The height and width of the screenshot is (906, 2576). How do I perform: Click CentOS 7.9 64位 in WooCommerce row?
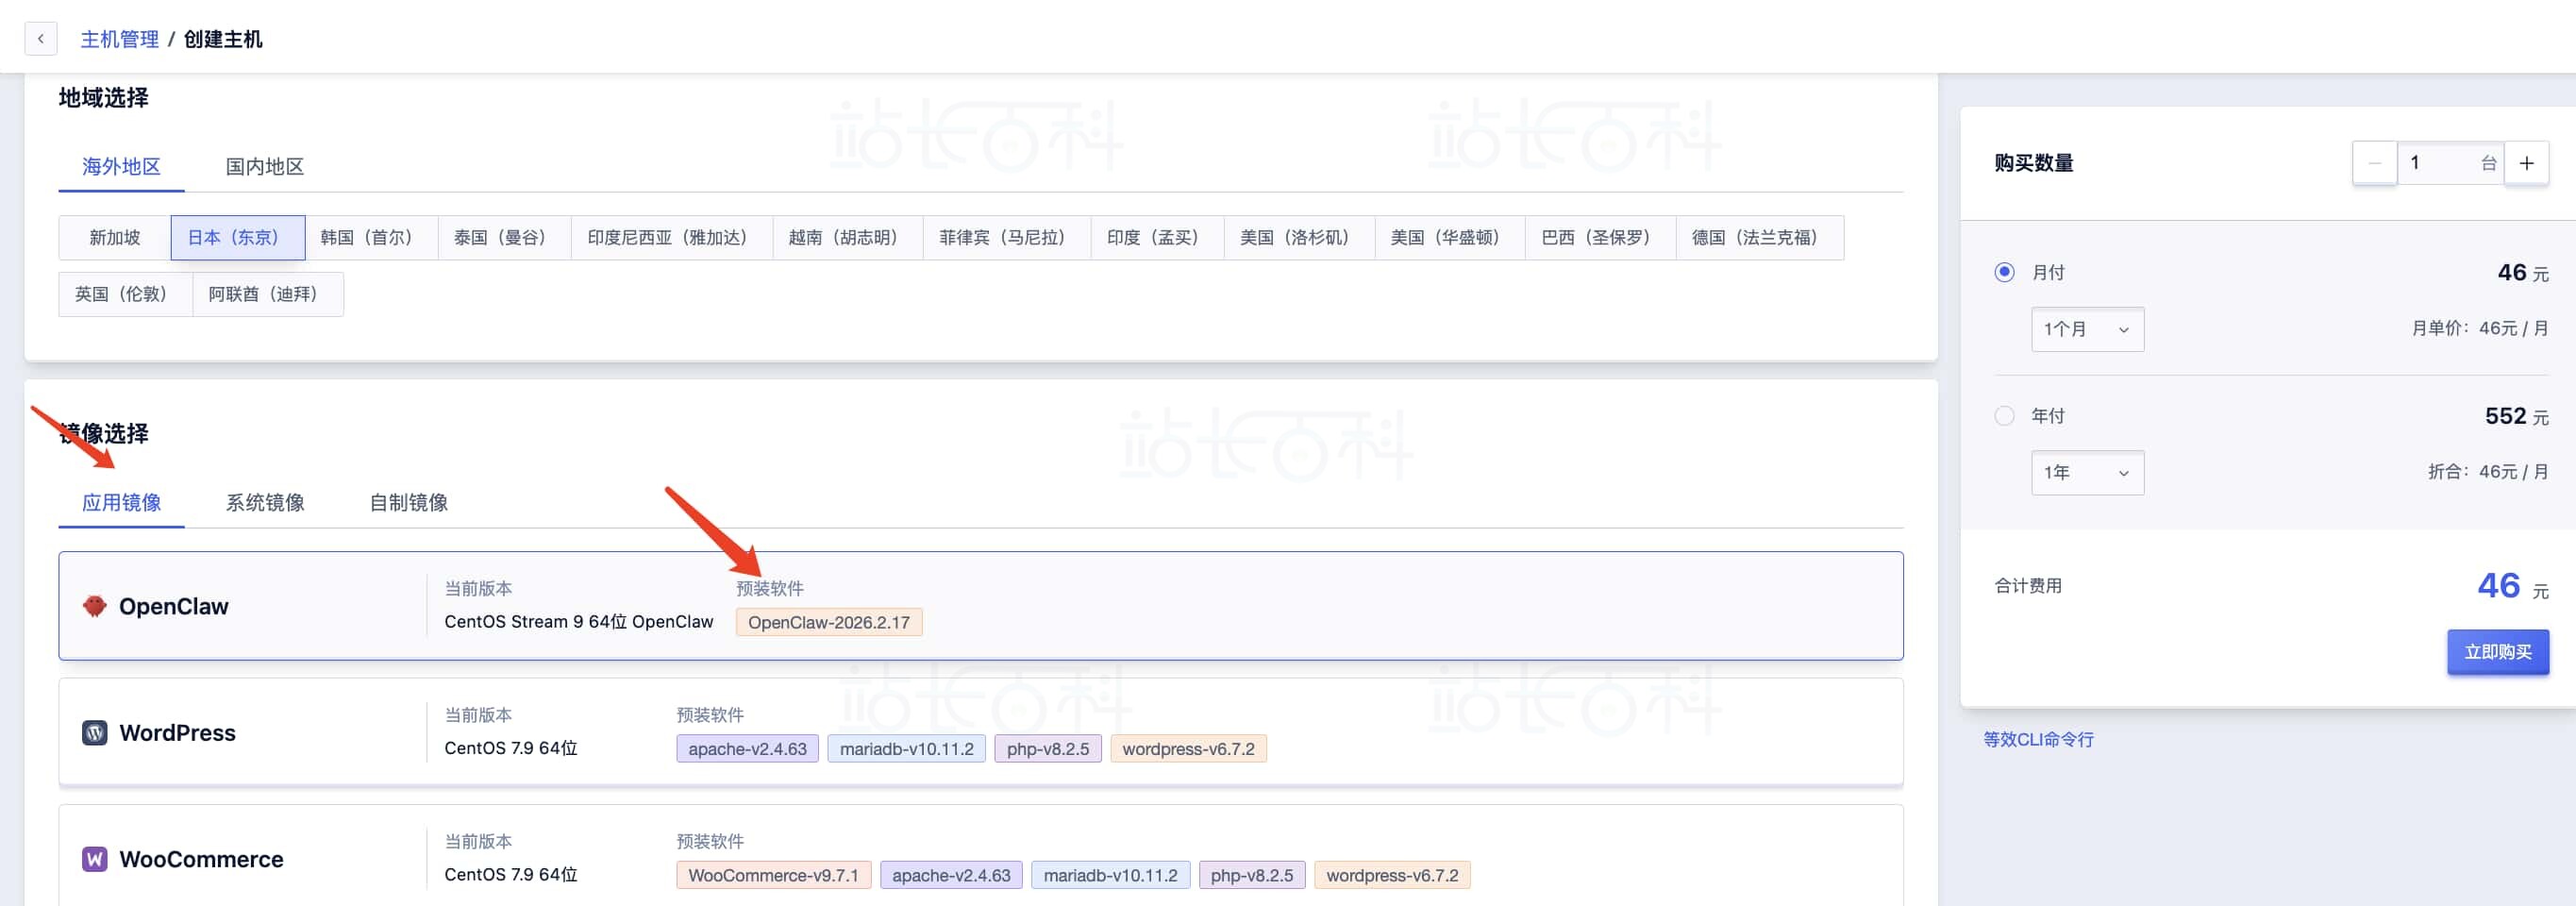[511, 874]
